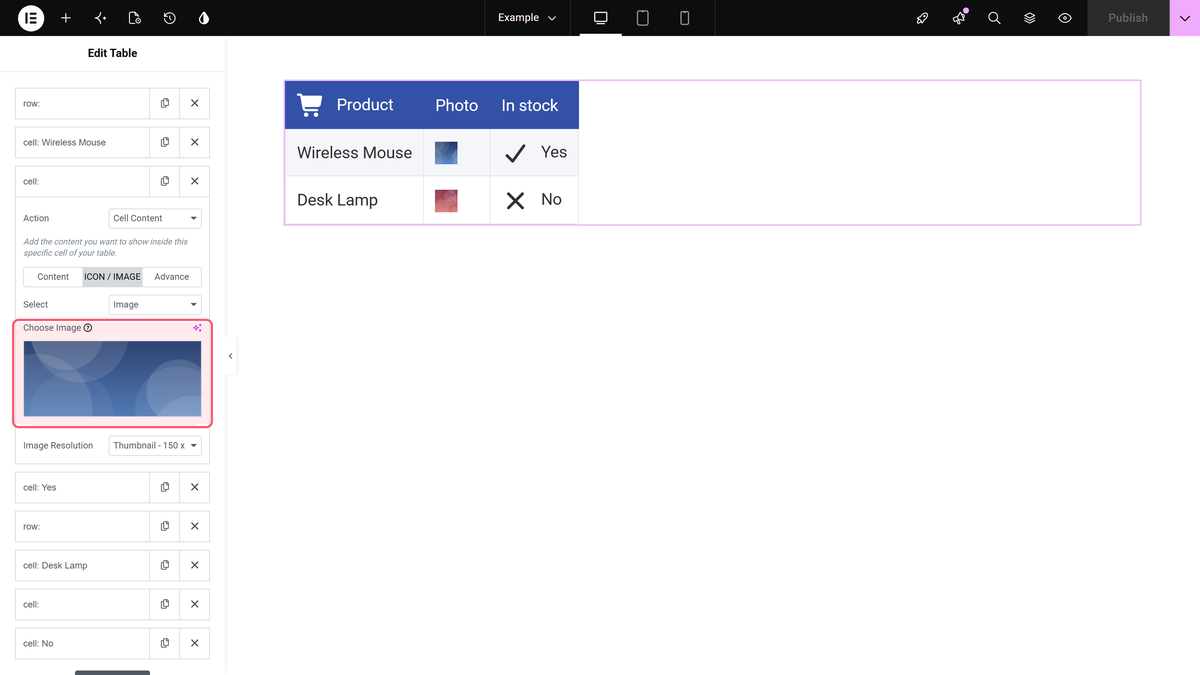Image resolution: width=1200 pixels, height=675 pixels.
Task: Open the megaphone What's New icon
Action: pyautogui.click(x=959, y=18)
